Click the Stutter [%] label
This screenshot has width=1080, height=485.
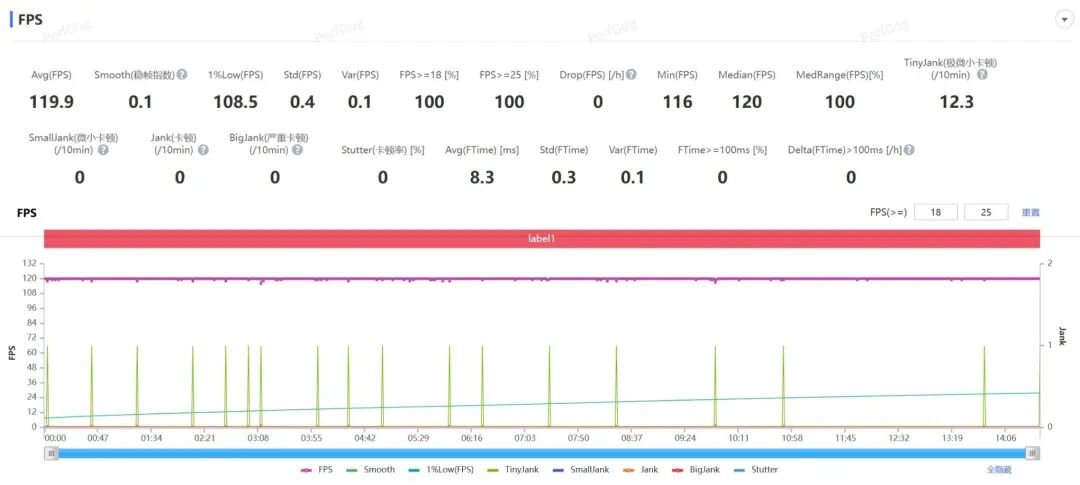pyautogui.click(x=382, y=149)
